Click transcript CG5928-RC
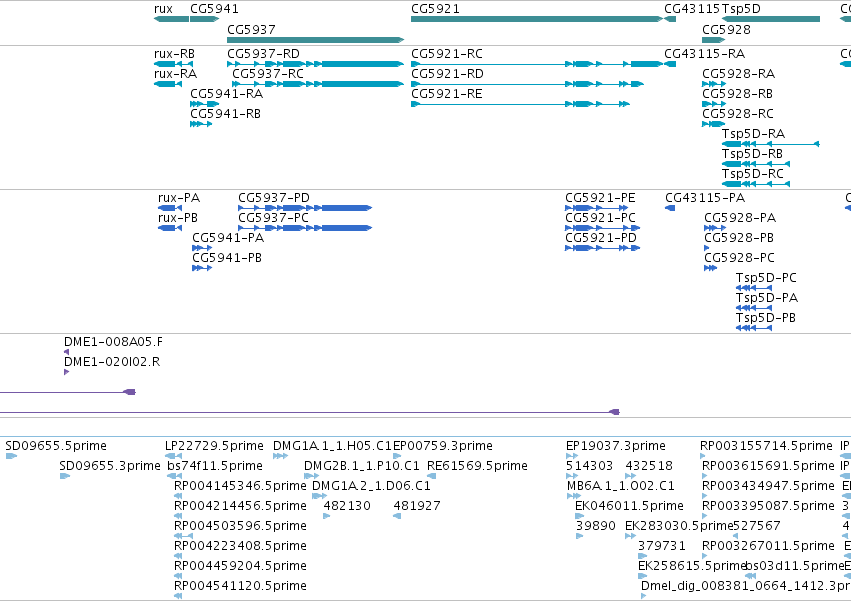 point(738,114)
